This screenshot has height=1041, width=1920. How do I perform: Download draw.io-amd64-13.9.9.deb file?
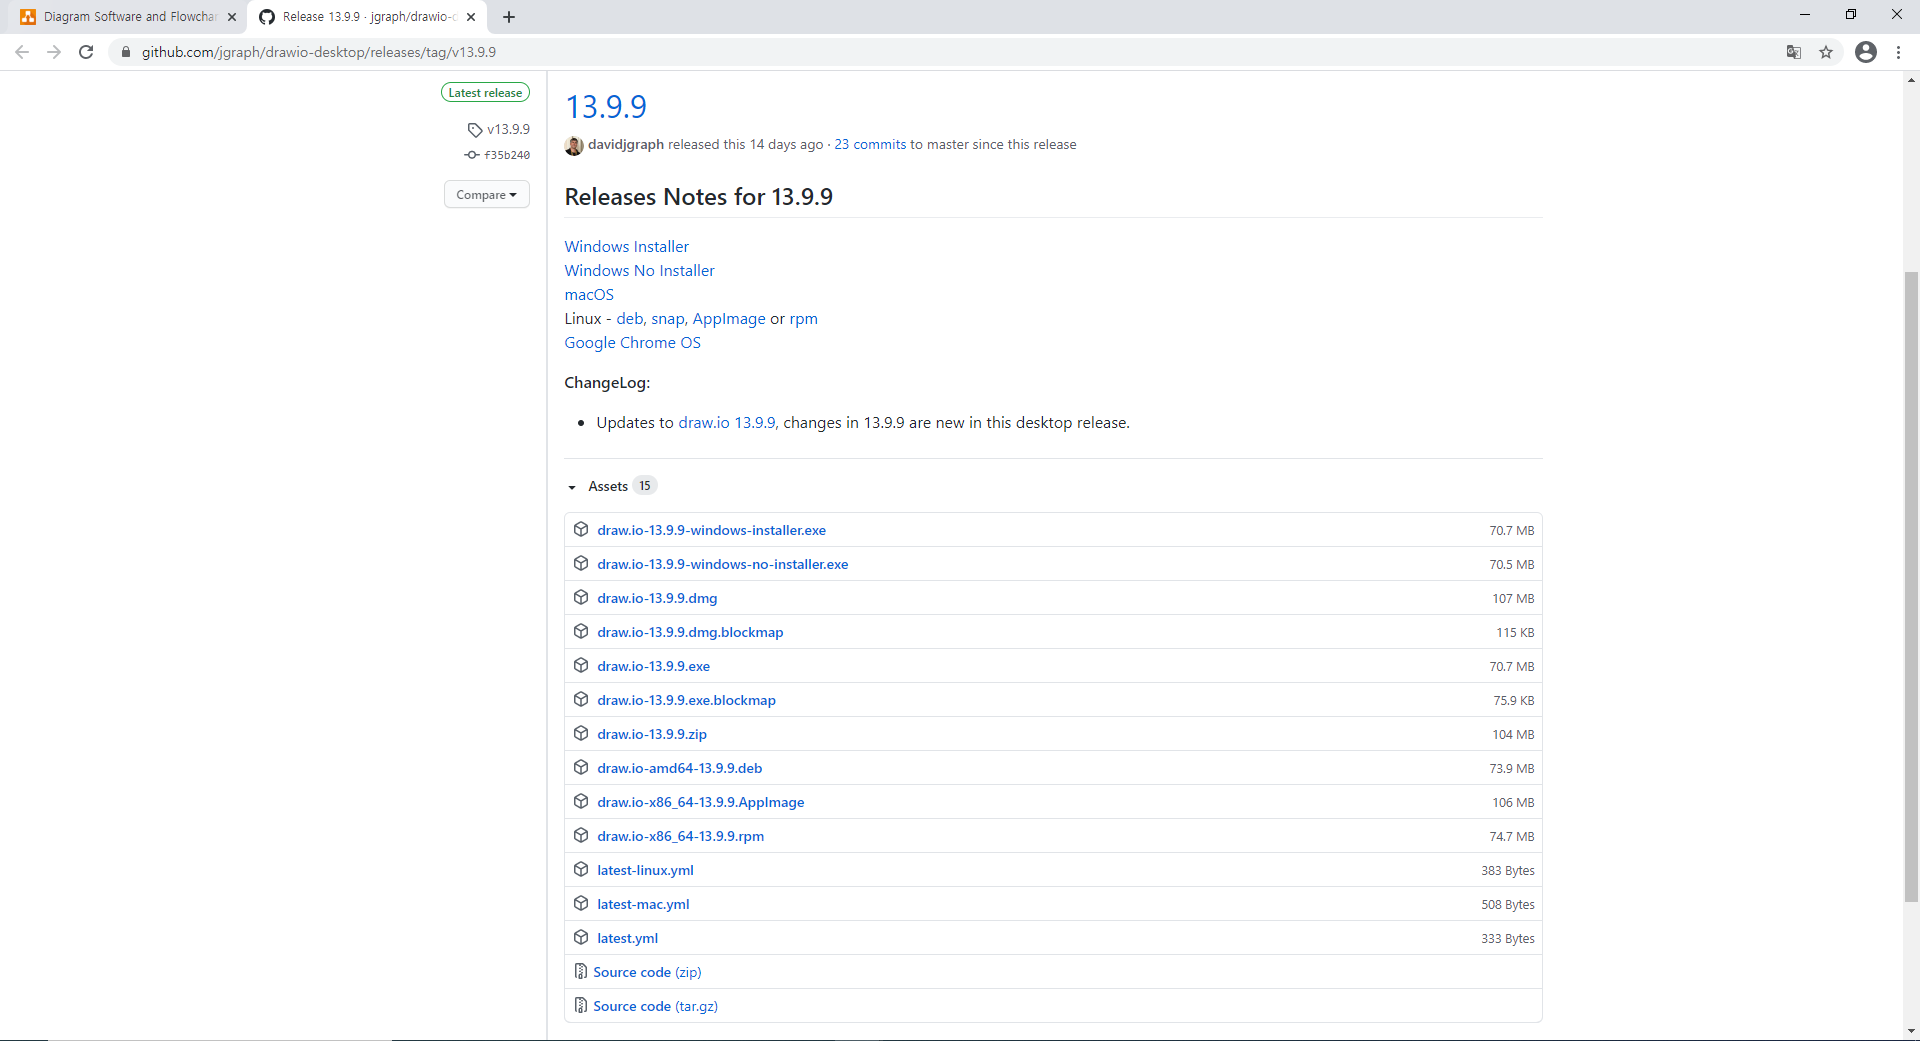pyautogui.click(x=680, y=768)
